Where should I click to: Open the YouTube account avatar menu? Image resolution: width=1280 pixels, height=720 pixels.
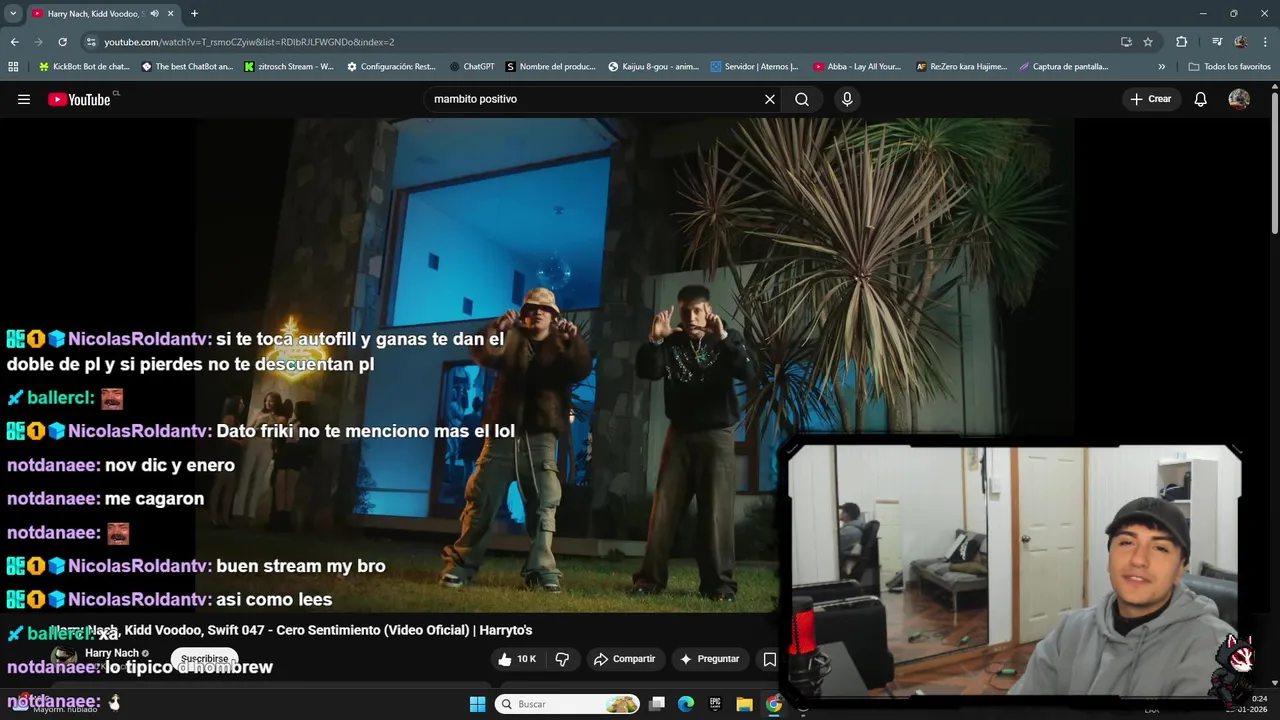(x=1239, y=99)
